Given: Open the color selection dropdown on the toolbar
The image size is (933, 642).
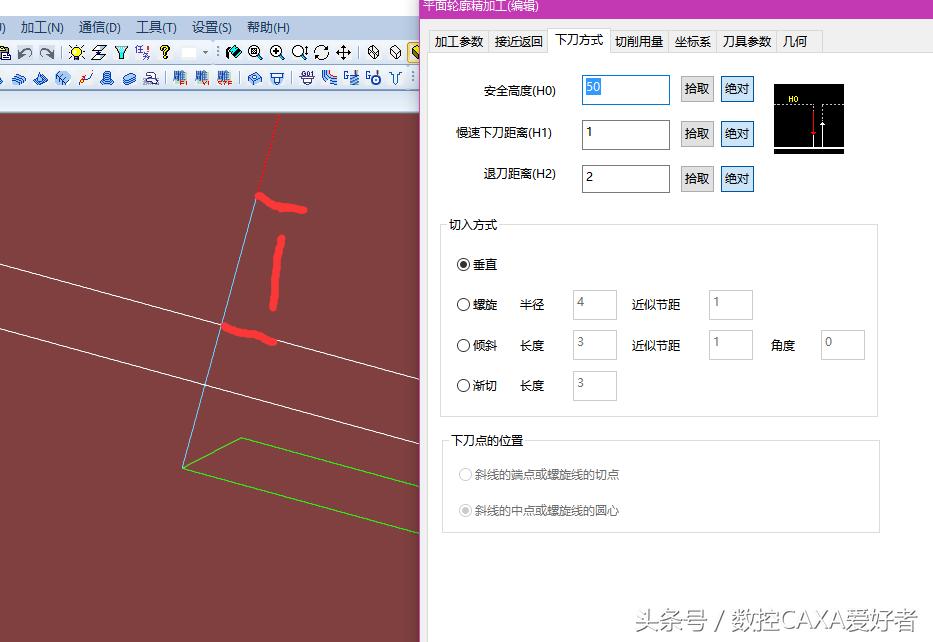Looking at the screenshot, I should [205, 52].
